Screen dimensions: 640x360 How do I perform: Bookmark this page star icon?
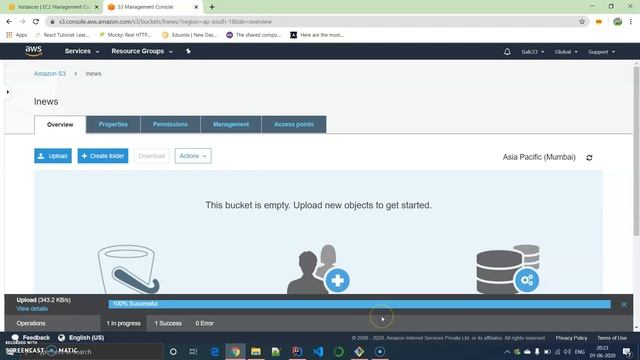(582, 22)
